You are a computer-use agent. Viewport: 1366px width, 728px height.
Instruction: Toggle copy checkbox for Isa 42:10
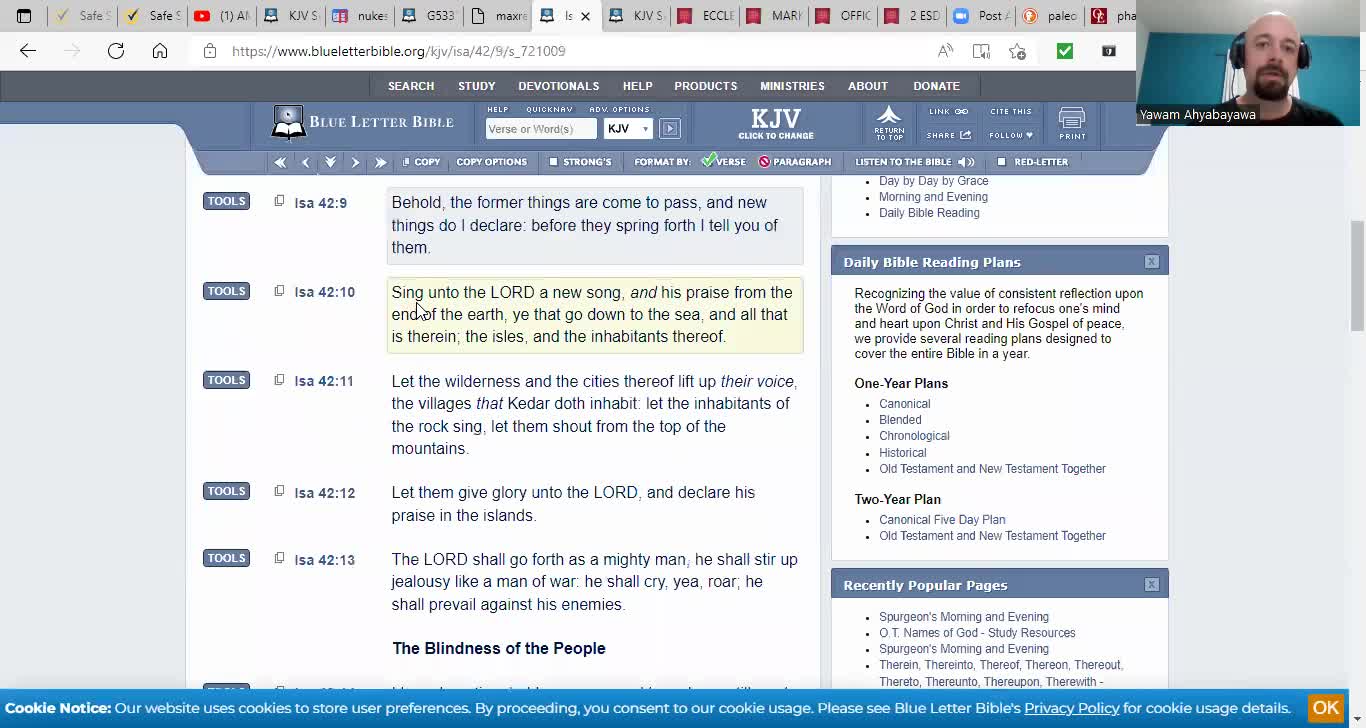tap(279, 291)
